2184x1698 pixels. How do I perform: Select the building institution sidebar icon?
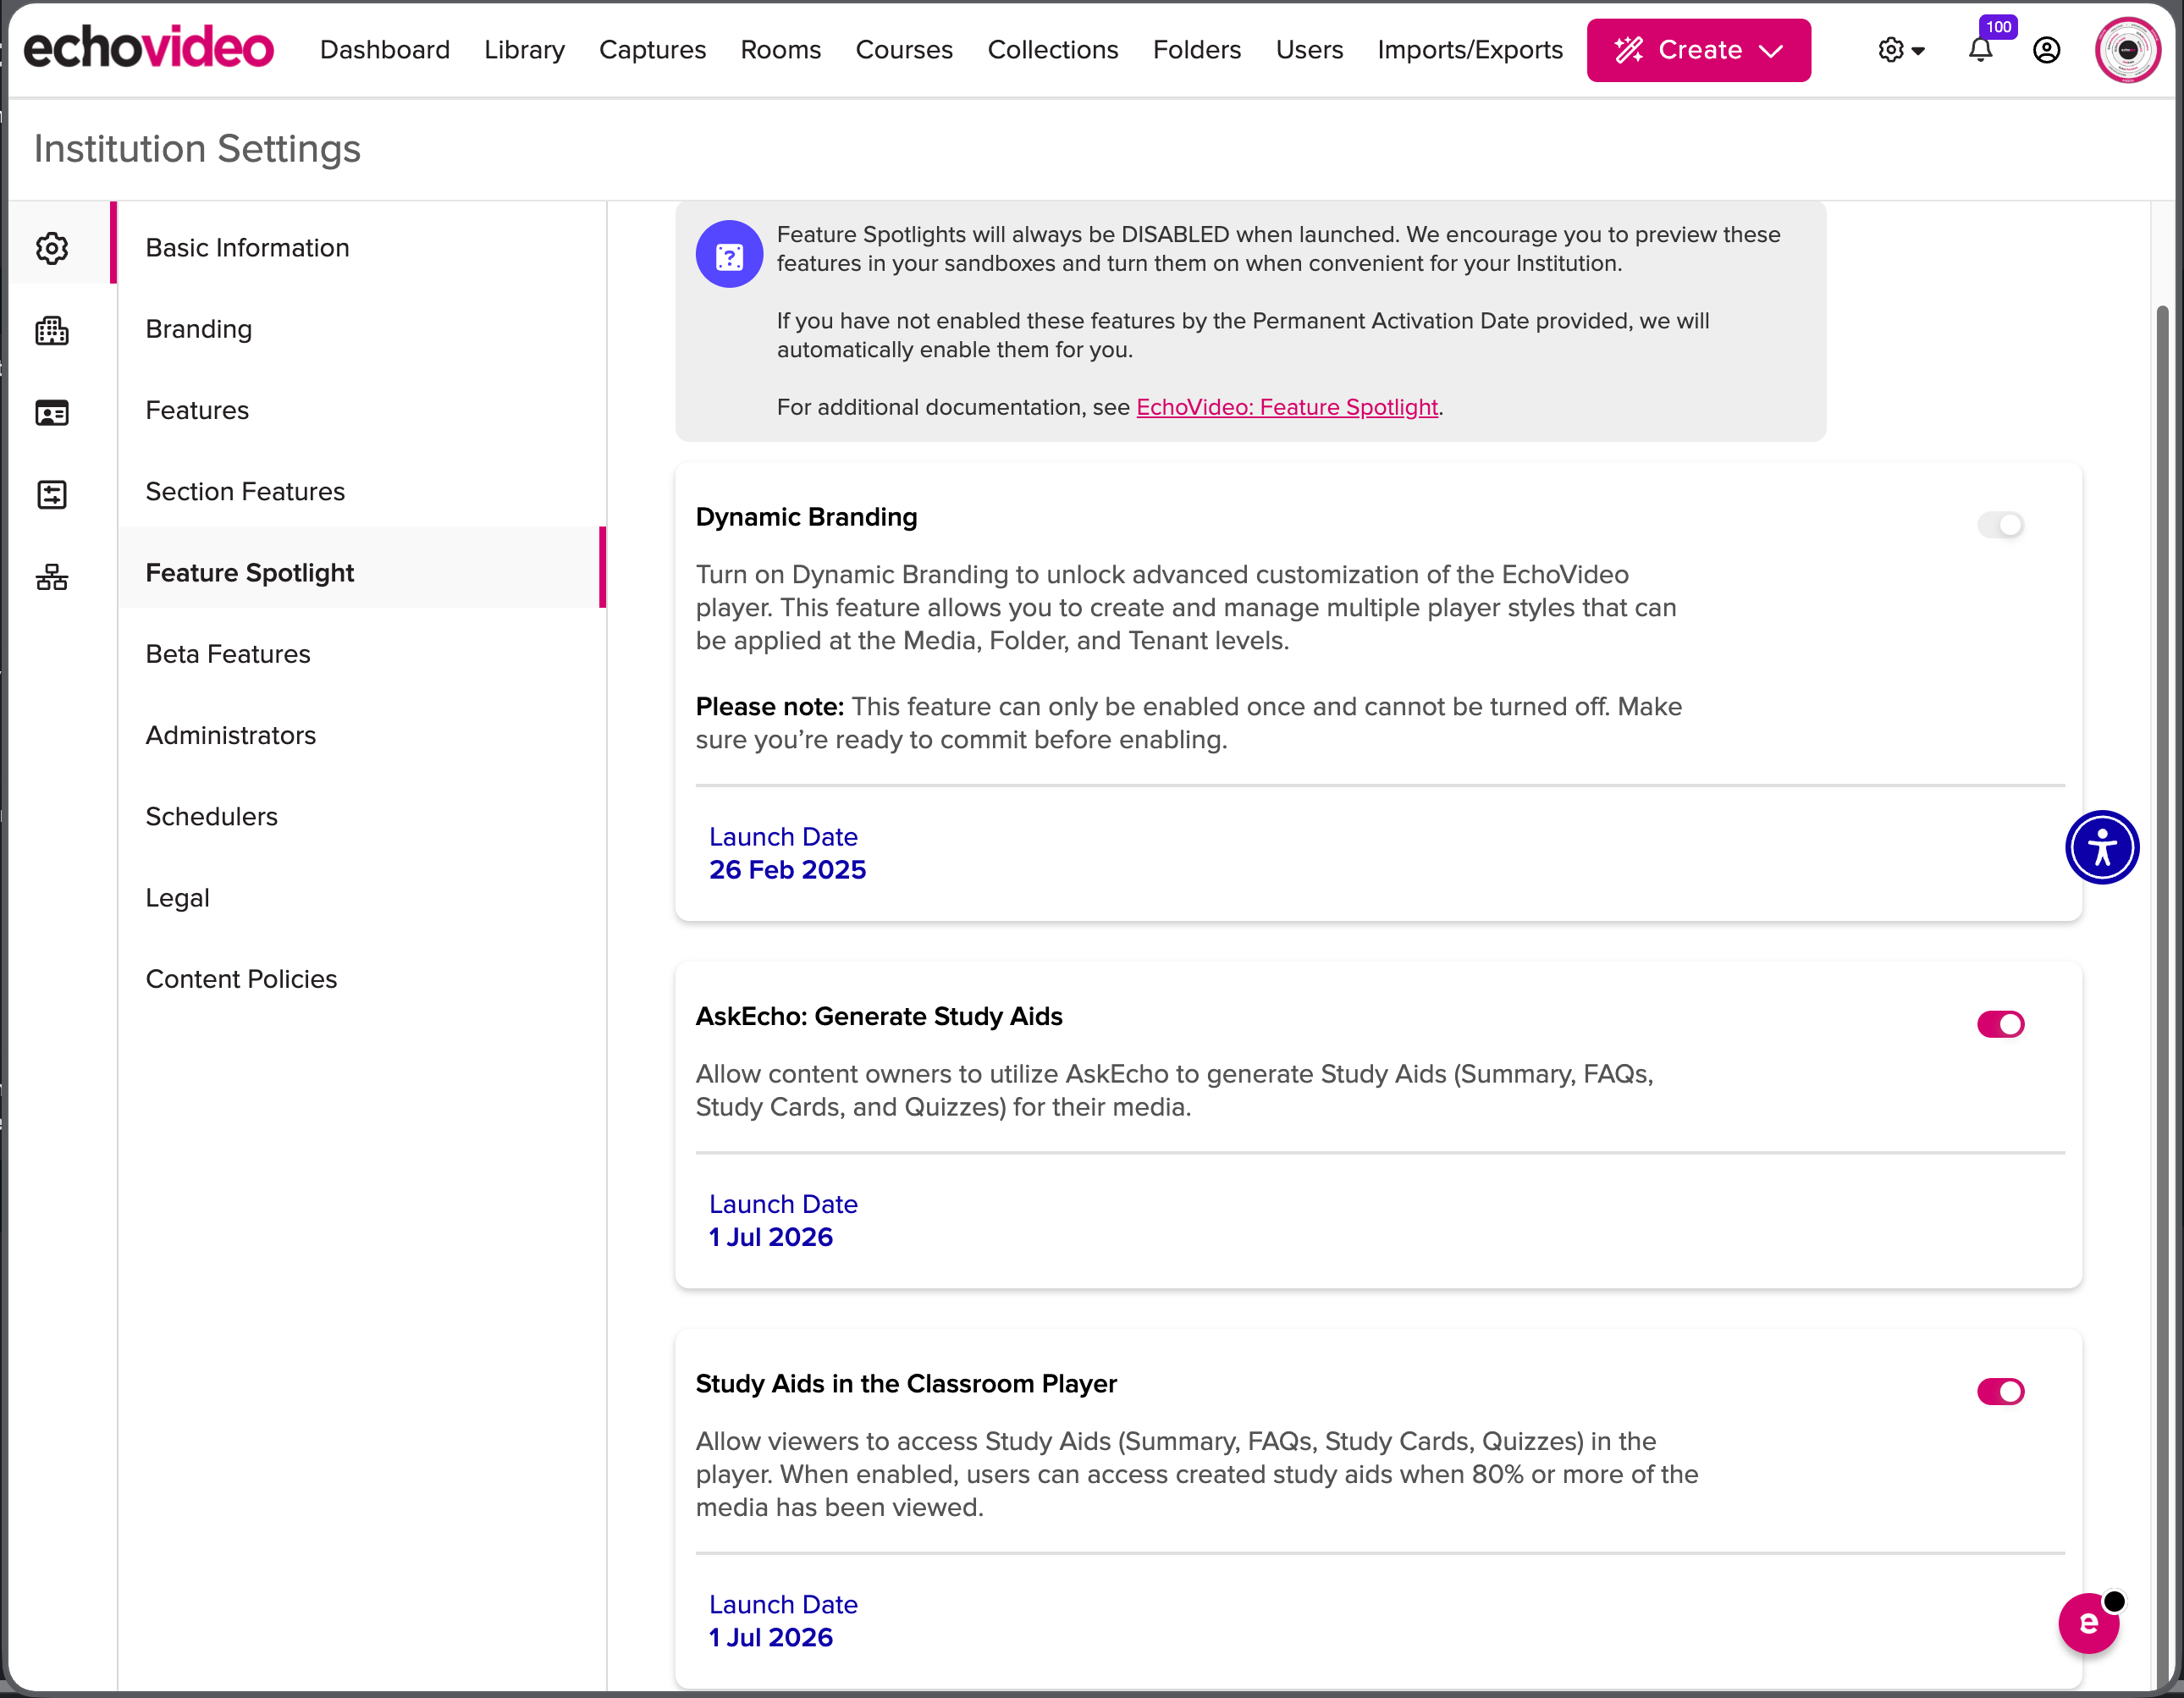tap(52, 330)
